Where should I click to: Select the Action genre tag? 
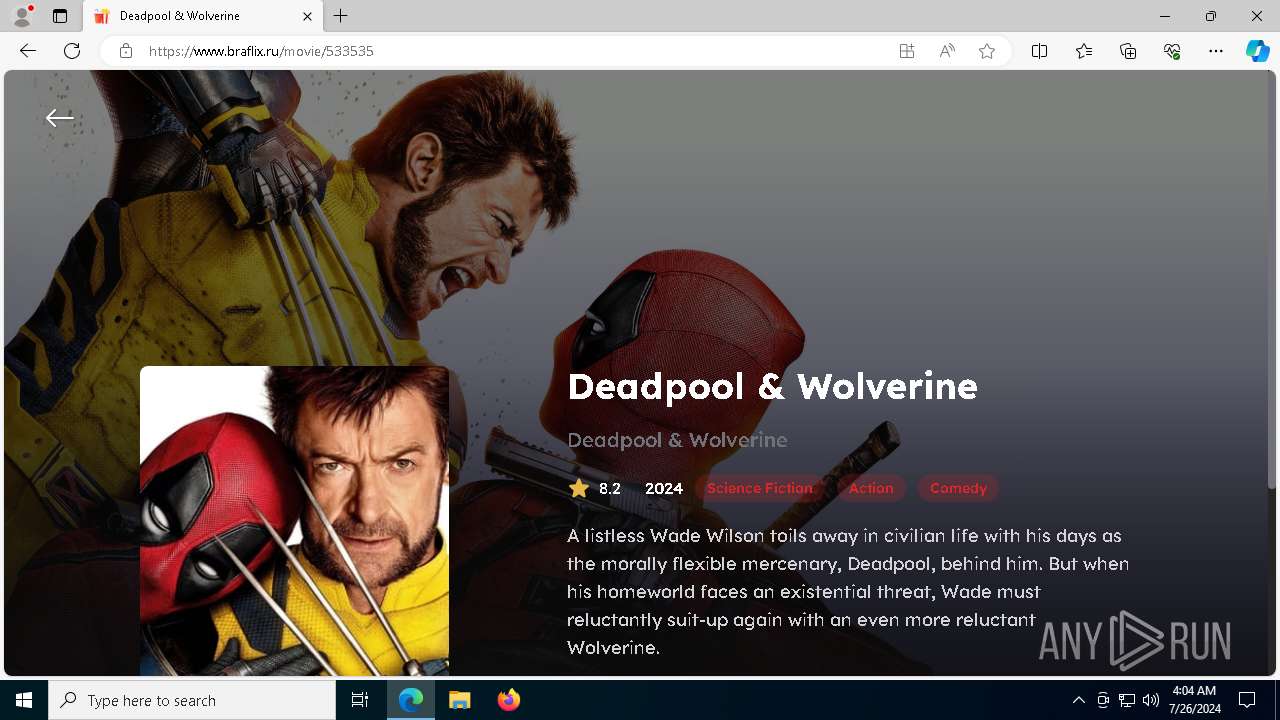point(871,488)
